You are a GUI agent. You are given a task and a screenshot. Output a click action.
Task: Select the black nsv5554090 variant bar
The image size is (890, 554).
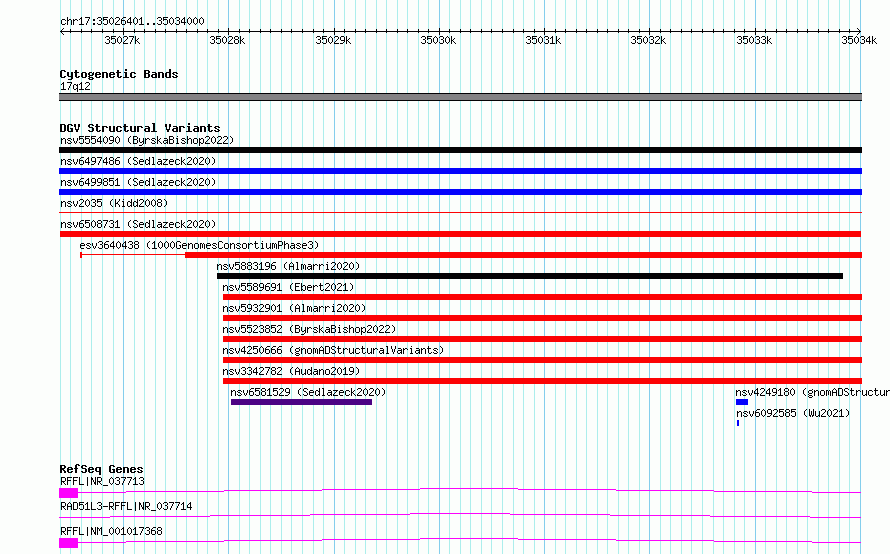pos(460,150)
